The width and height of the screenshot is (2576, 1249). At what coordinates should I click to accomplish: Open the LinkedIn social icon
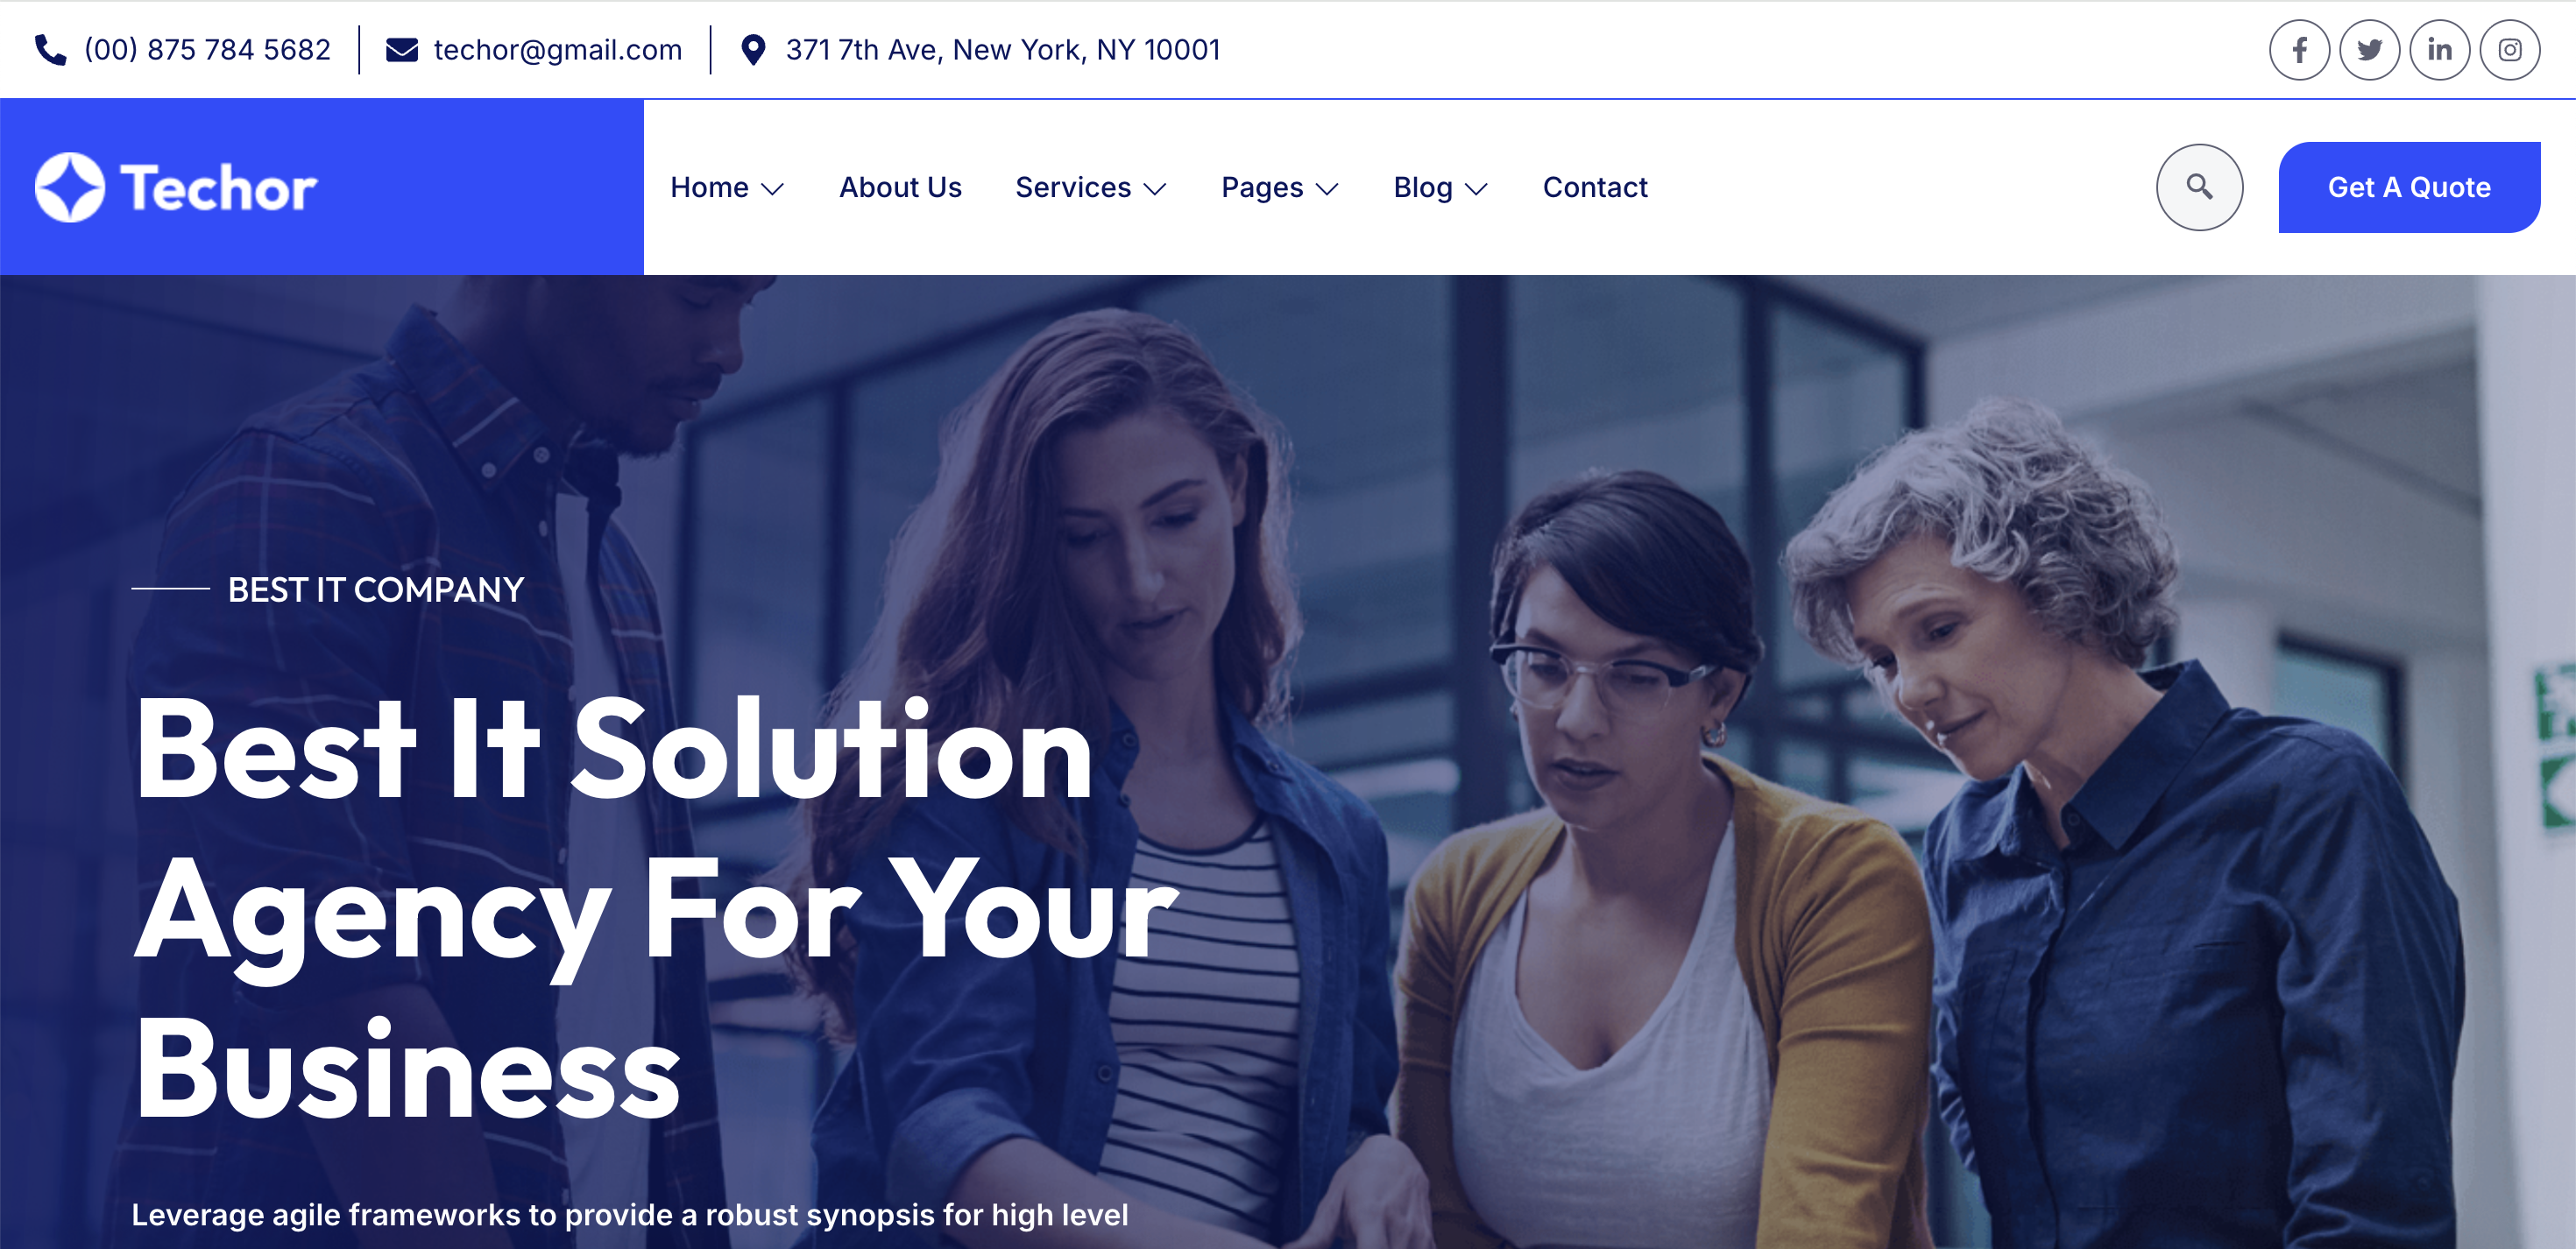[2439, 50]
